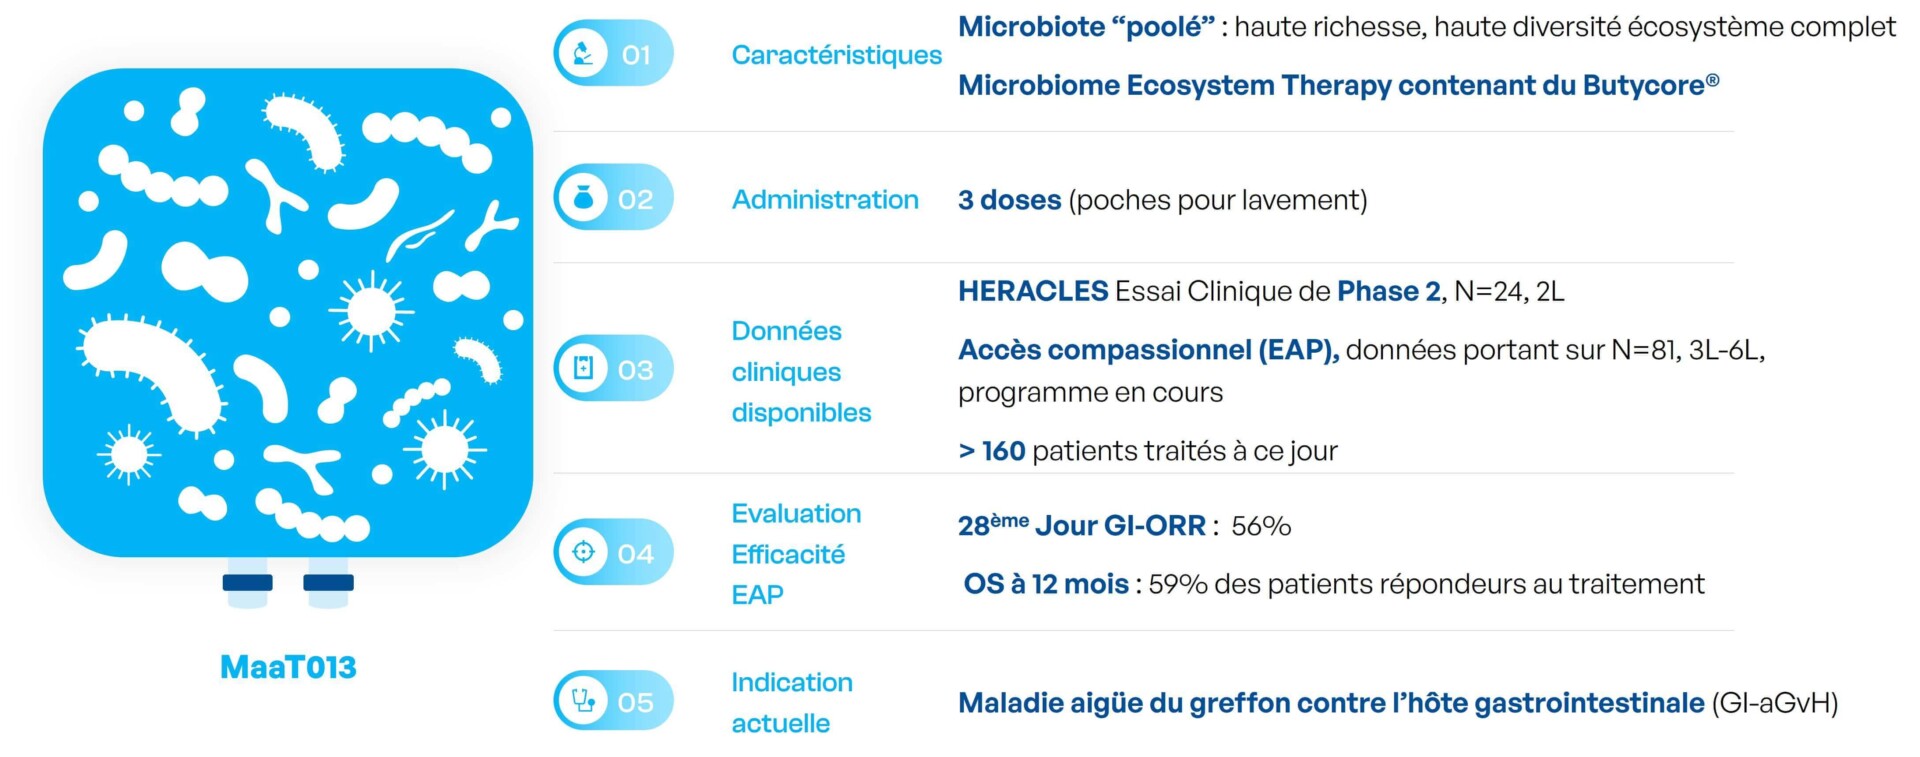
Task: Click the 3 doses bold text
Action: [x=1009, y=200]
